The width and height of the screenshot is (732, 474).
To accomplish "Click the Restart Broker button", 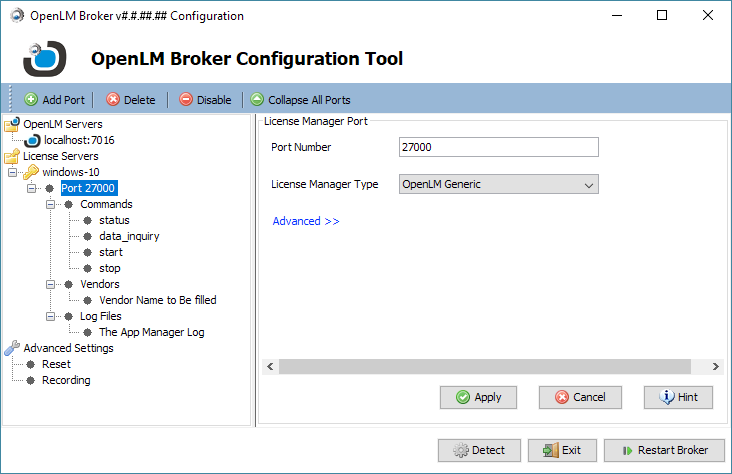I will 664,450.
